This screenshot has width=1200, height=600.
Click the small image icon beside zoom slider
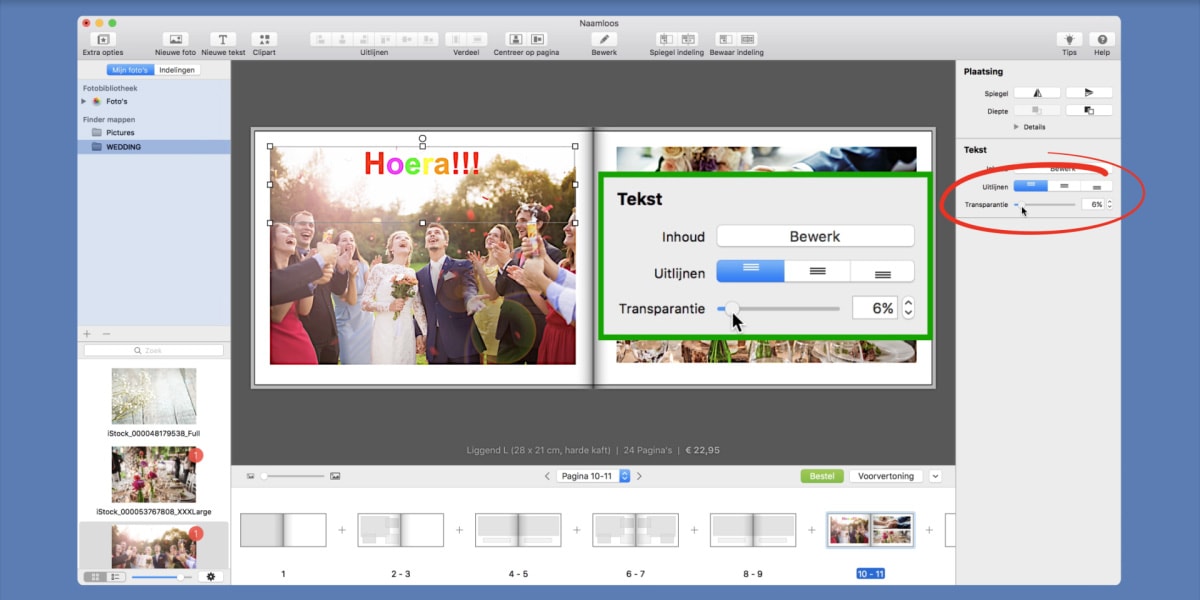[251, 476]
